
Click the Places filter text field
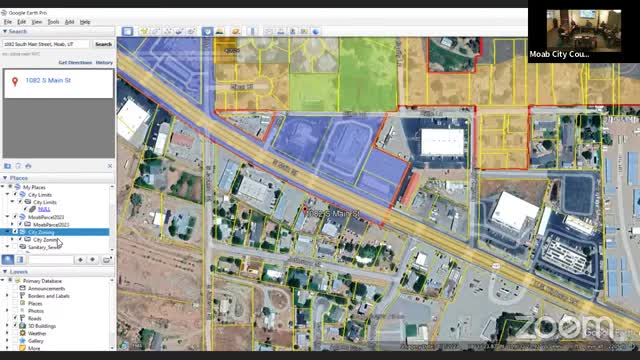(x=51, y=260)
